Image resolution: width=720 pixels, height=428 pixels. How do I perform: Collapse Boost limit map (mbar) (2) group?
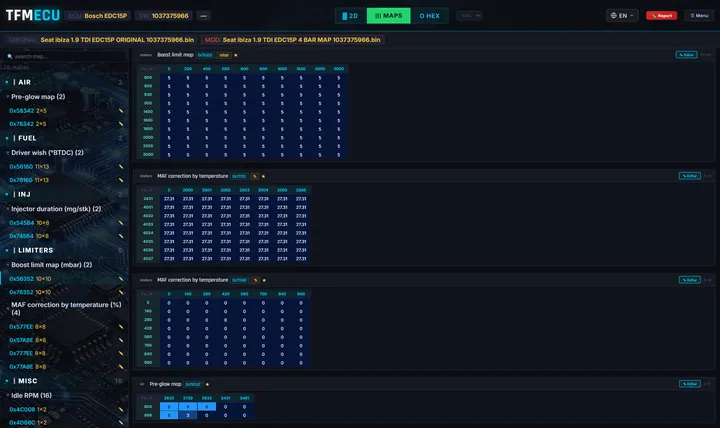[8, 265]
